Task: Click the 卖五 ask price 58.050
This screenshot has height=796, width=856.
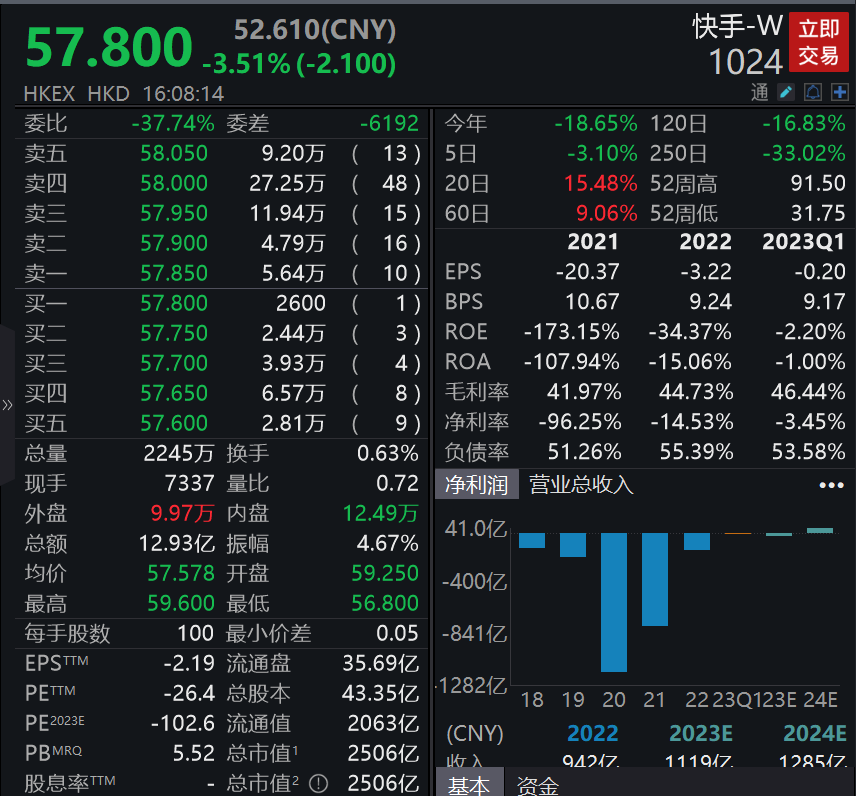Action: coord(174,153)
